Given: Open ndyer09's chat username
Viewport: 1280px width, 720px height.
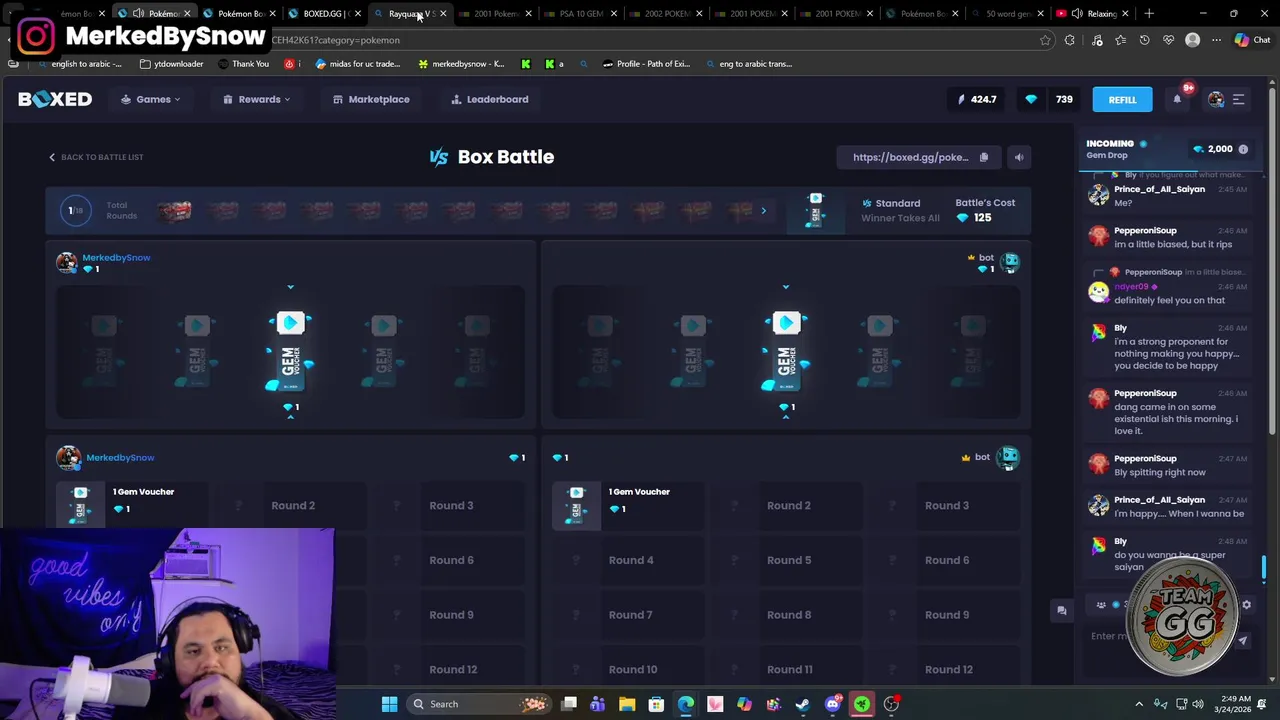Looking at the screenshot, I should (x=1131, y=286).
